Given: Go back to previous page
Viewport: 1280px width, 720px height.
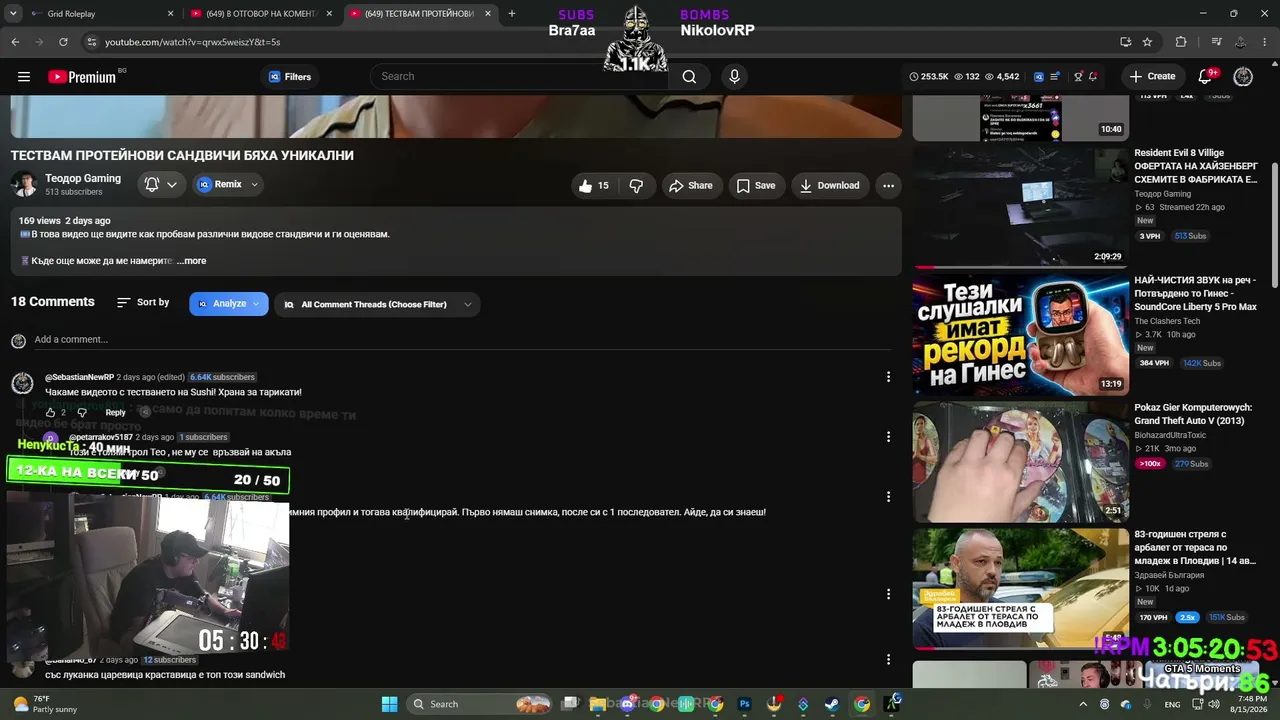Looking at the screenshot, I should [15, 42].
